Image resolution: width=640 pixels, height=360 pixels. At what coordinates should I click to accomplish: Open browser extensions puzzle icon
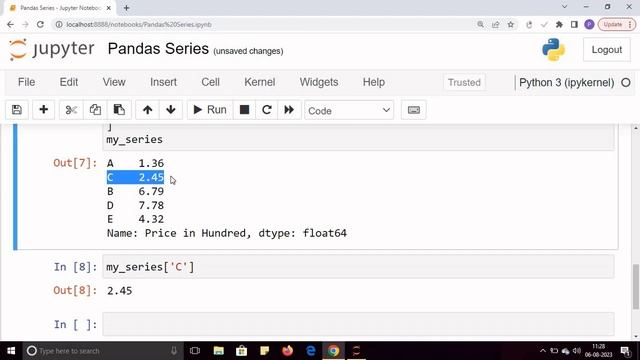[x=559, y=24]
